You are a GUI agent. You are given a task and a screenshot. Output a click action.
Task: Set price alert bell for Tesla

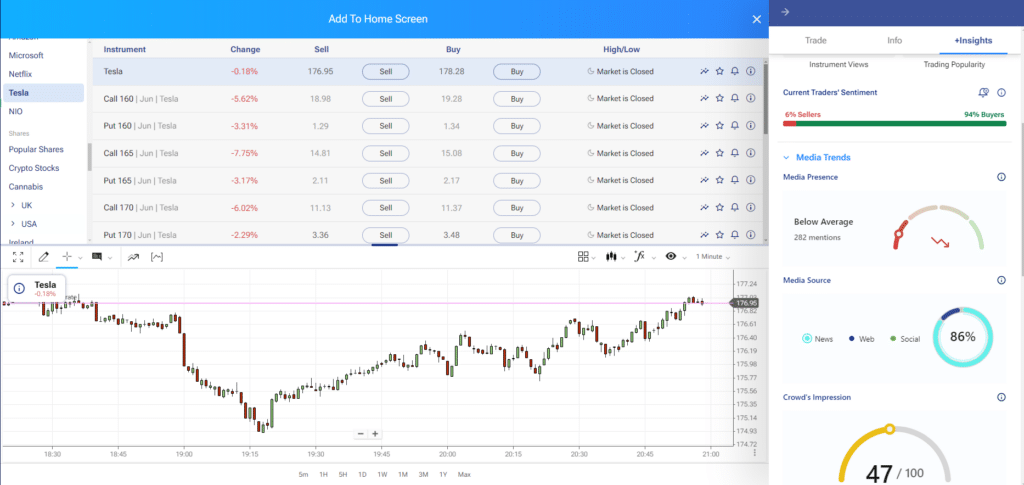(x=735, y=71)
